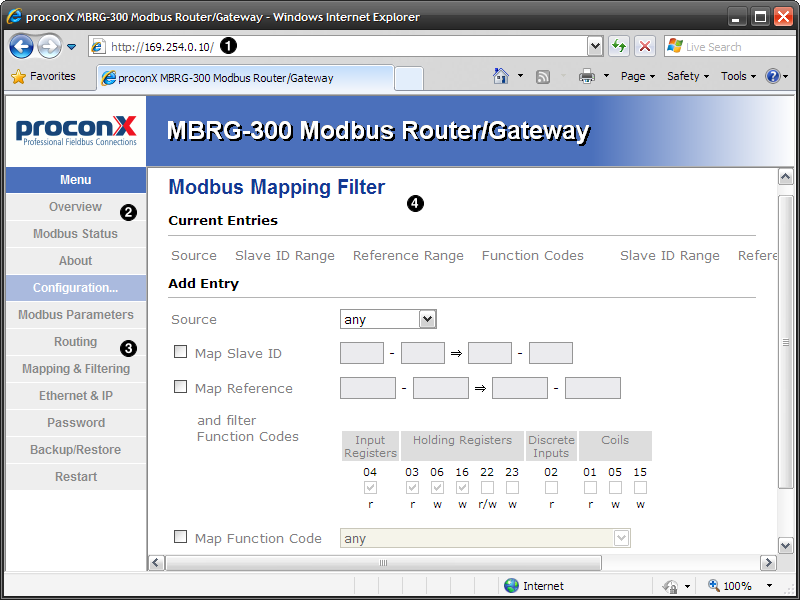800x600 pixels.
Task: Open the Password settings page
Action: [76, 423]
